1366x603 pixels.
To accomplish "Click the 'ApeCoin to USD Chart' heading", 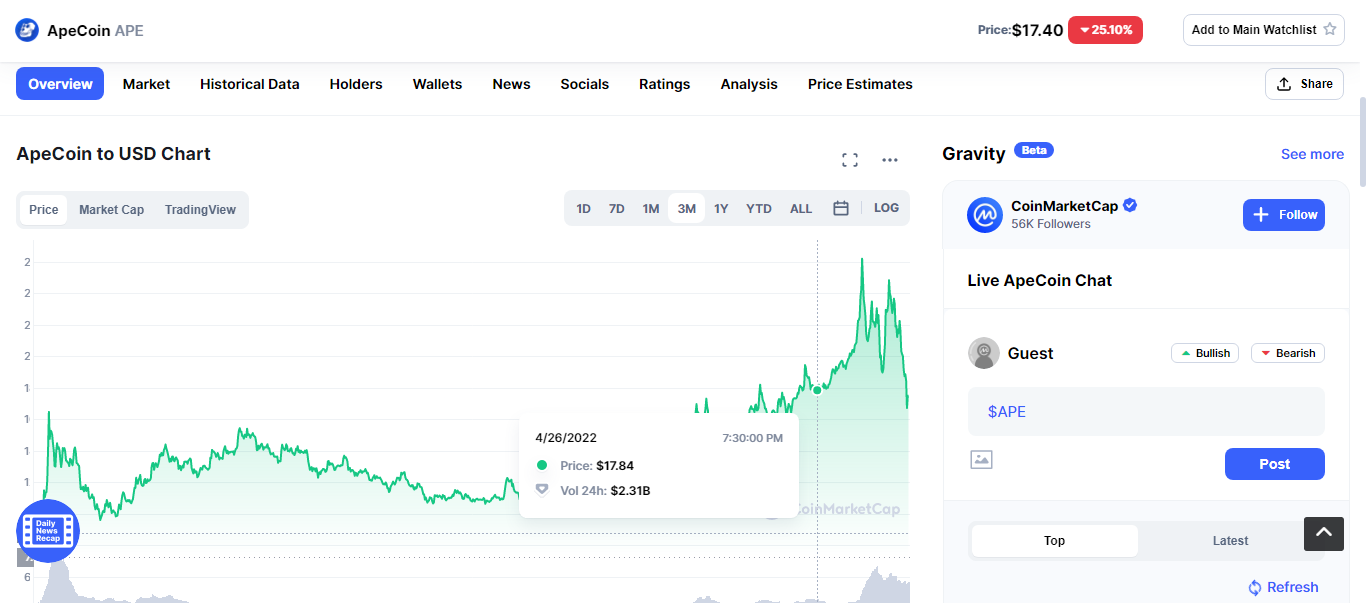I will coord(113,154).
